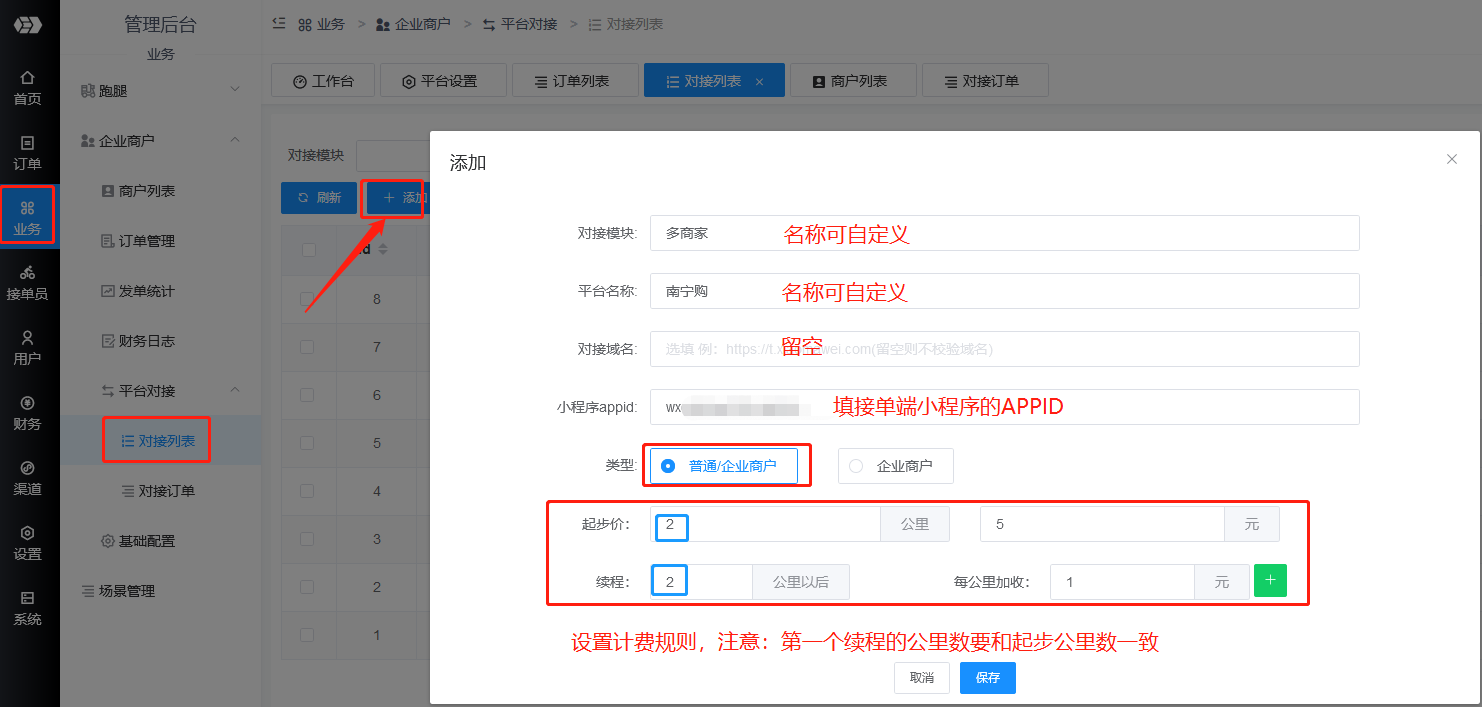1482x707 pixels.
Task: Click the app logo icon at top-left
Action: tap(27, 25)
